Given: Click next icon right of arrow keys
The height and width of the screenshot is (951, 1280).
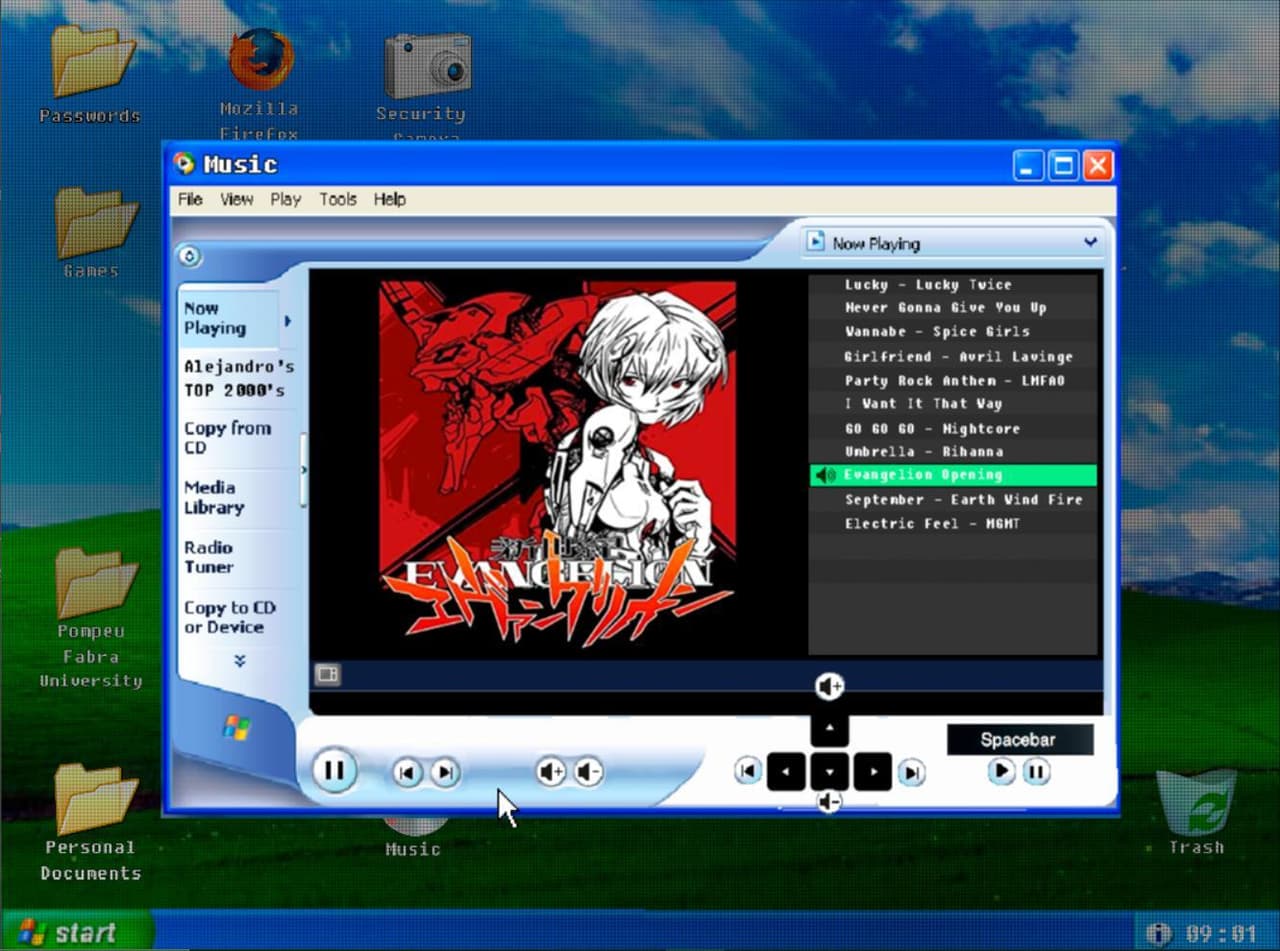Looking at the screenshot, I should coord(911,772).
